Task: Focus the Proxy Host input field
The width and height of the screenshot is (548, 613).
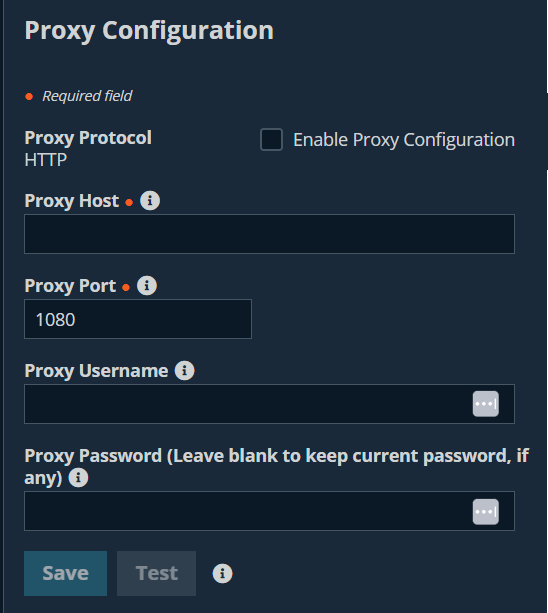Action: point(269,234)
